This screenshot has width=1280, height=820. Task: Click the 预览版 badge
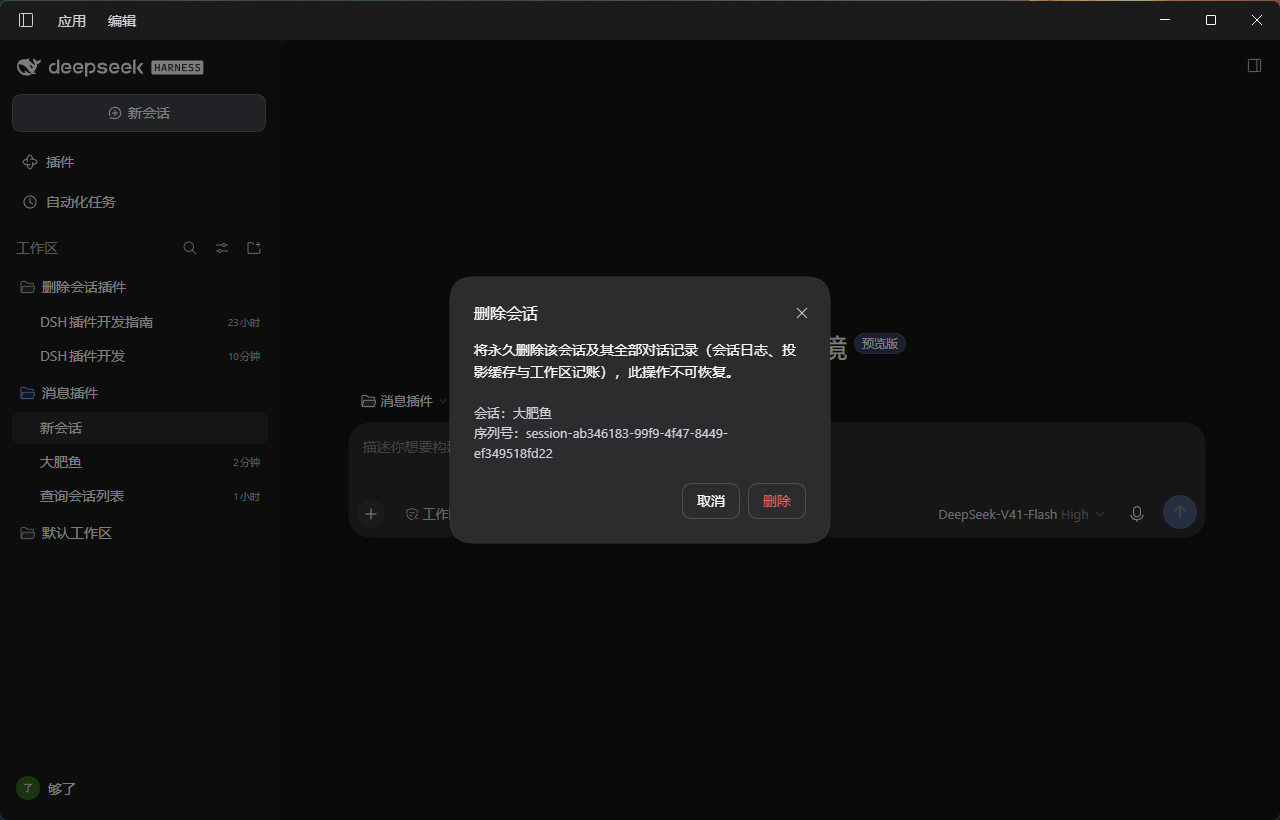coord(880,343)
